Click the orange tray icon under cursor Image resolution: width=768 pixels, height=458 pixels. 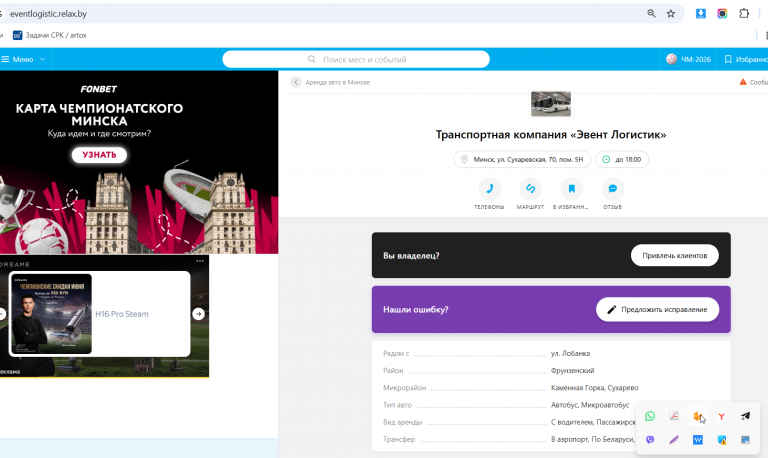(698, 416)
